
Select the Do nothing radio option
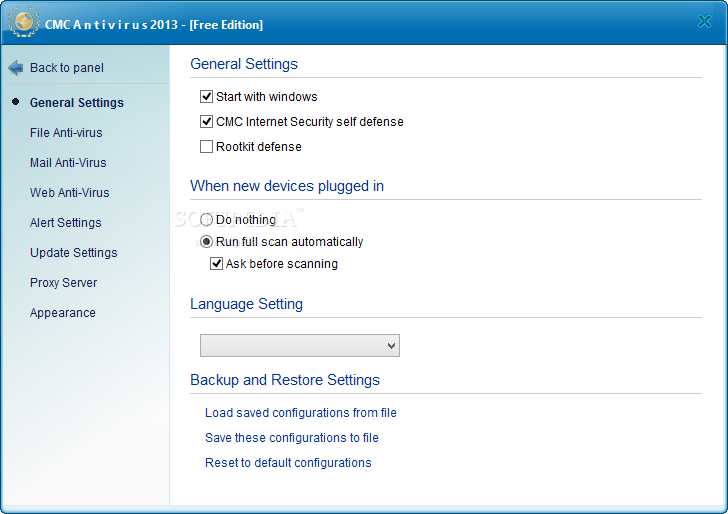(206, 220)
